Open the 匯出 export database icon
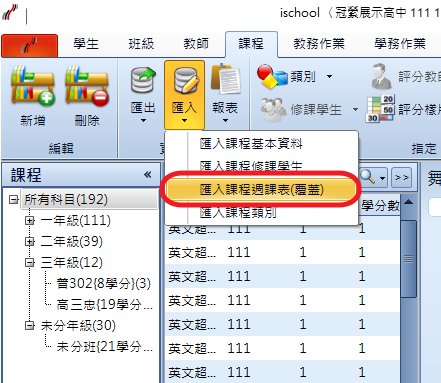This screenshot has height=383, width=441. point(143,80)
